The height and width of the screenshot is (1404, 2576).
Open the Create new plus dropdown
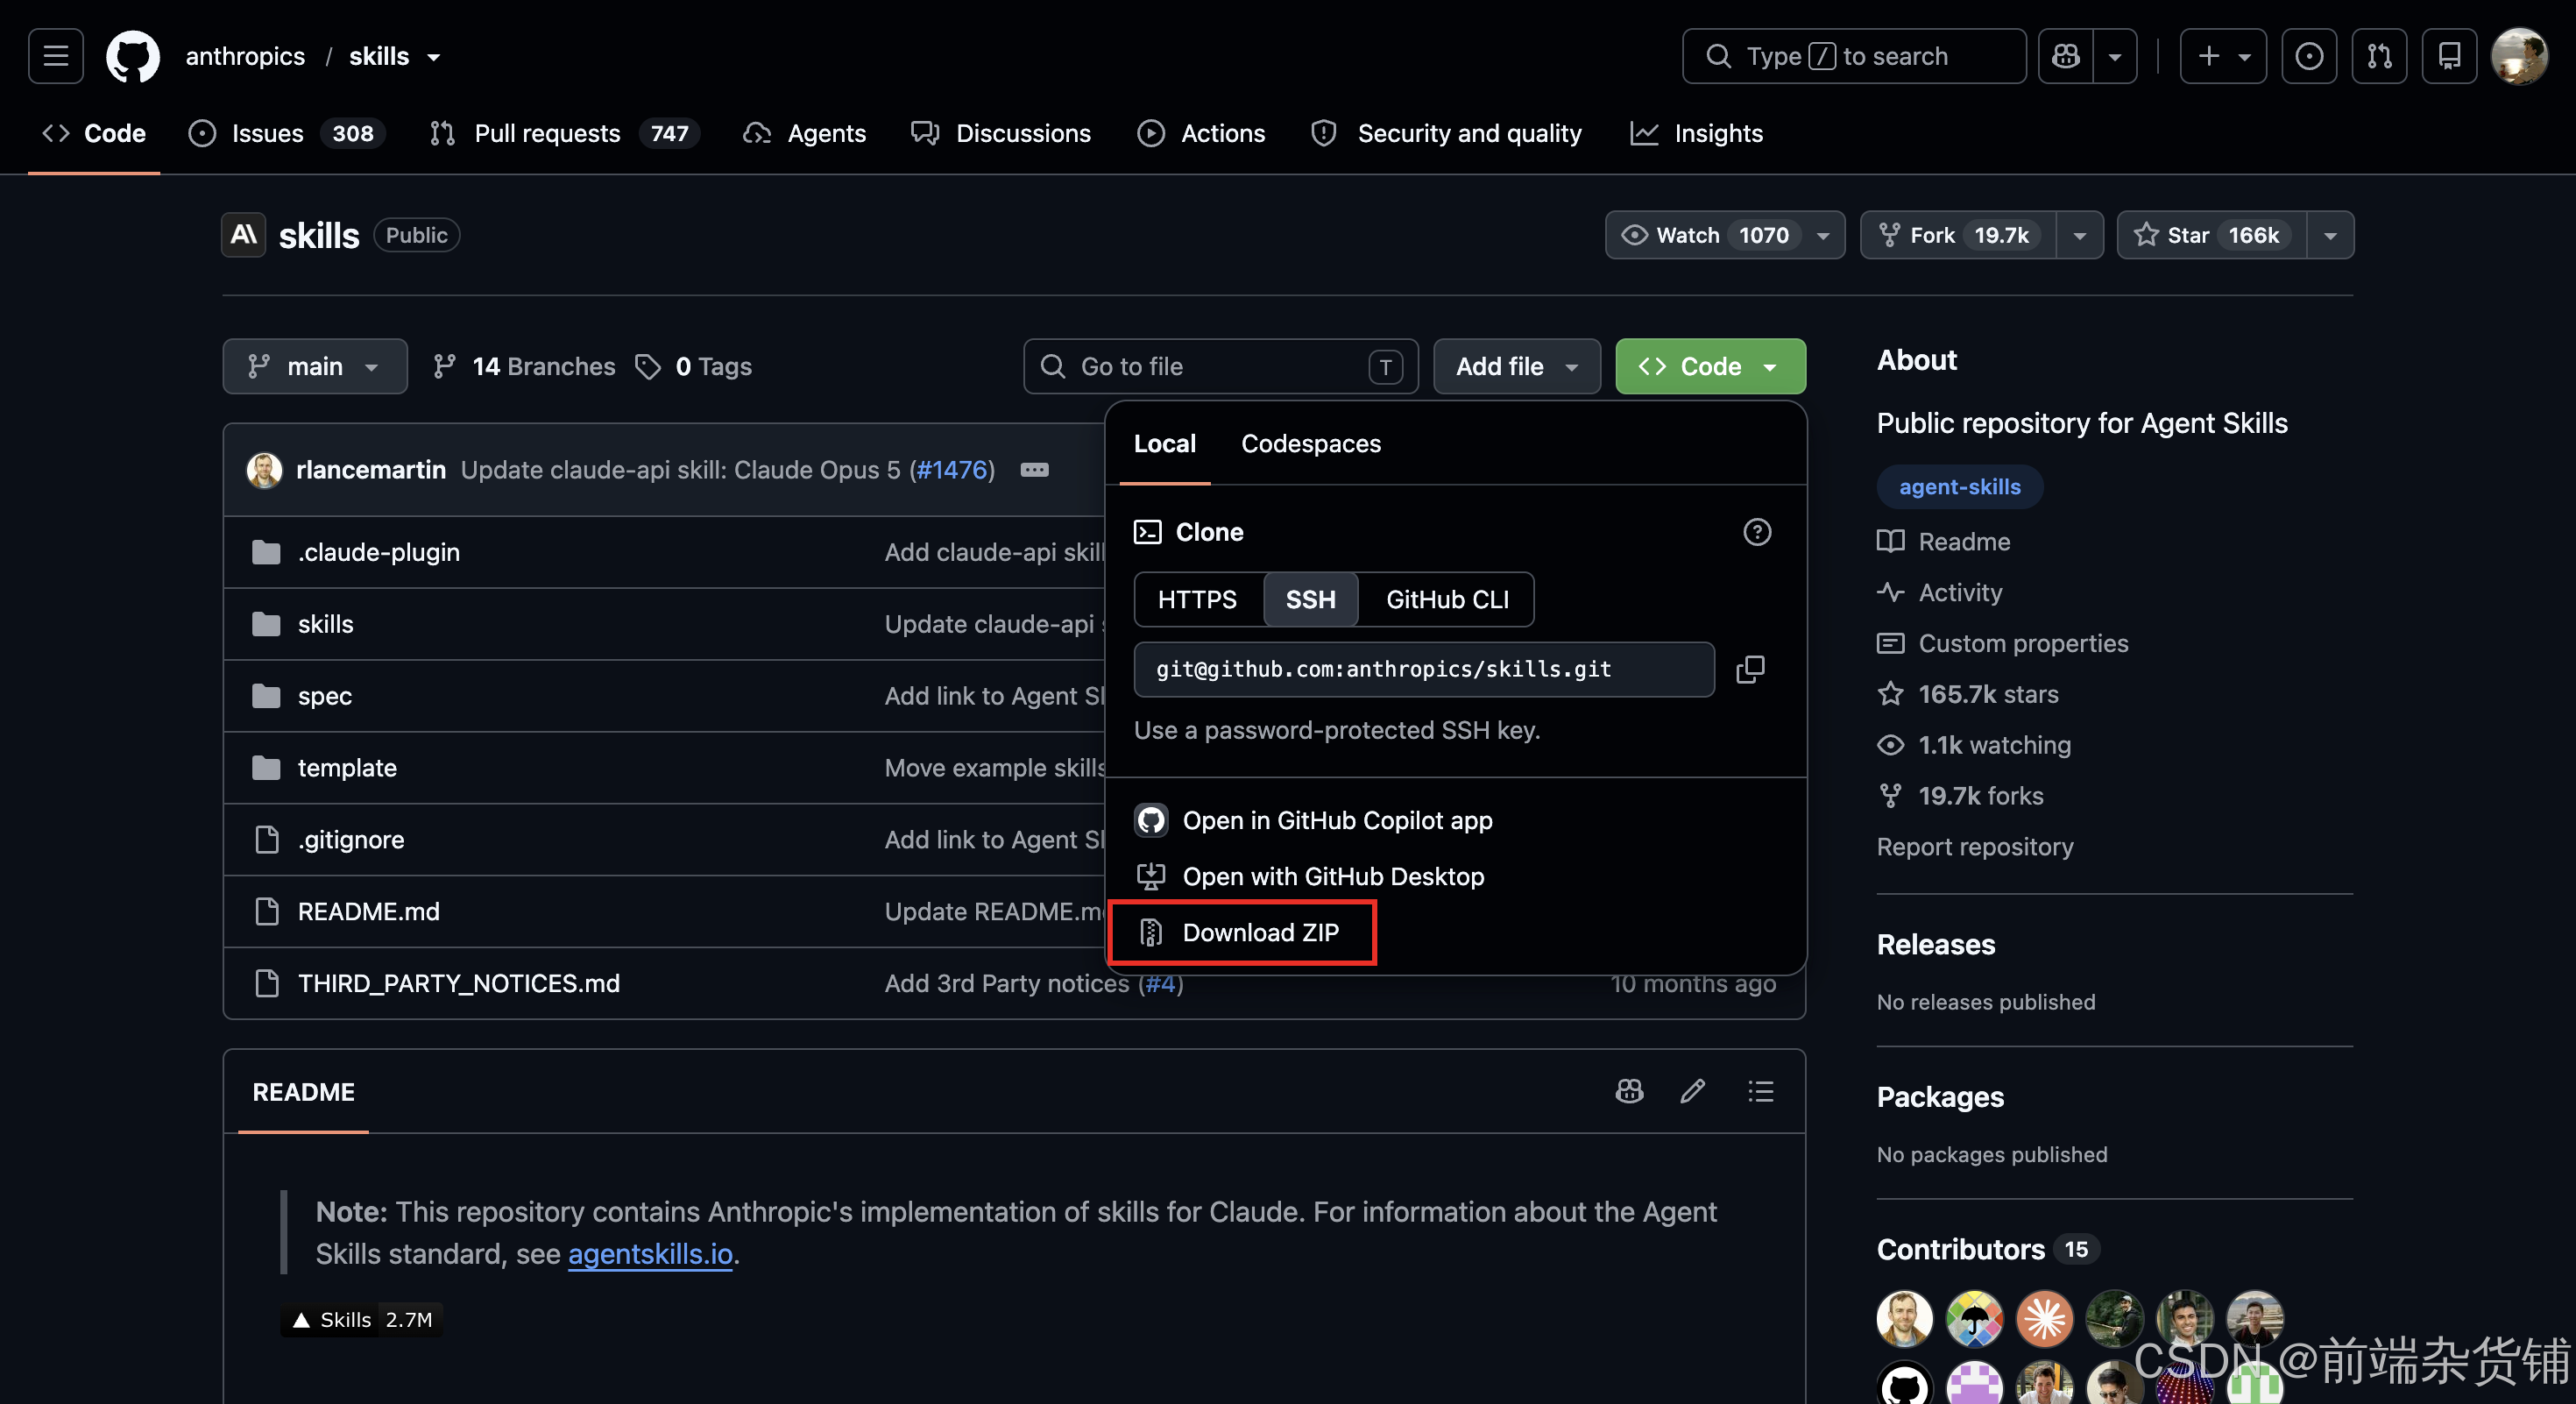click(2223, 56)
